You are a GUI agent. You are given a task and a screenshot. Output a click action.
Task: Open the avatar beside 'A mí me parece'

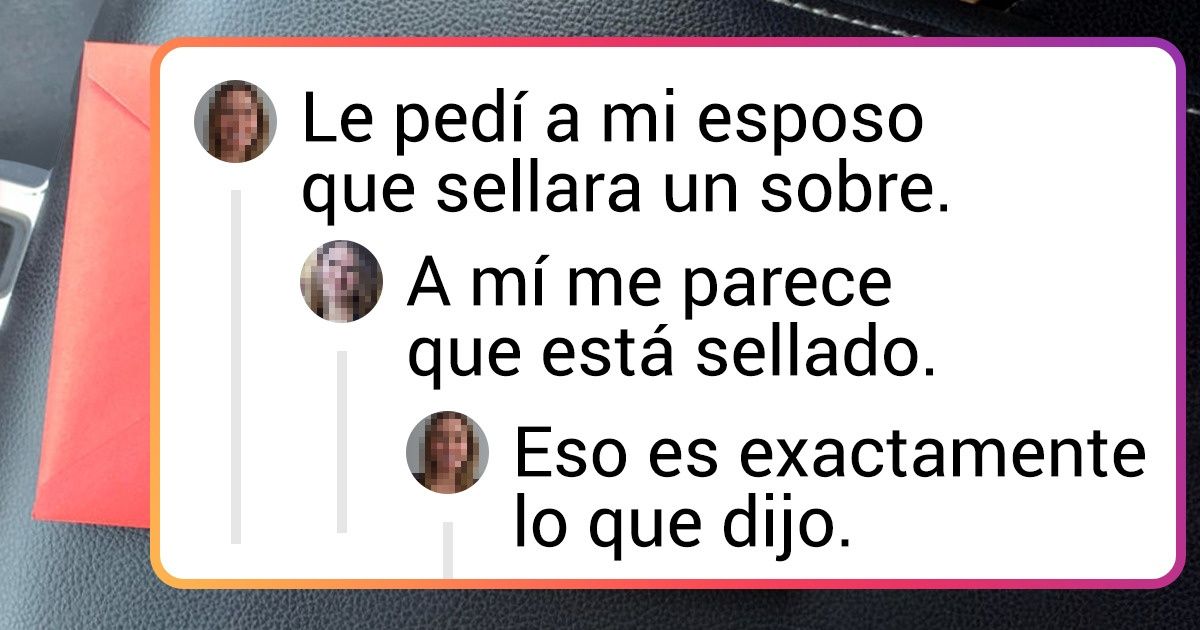coord(341,281)
